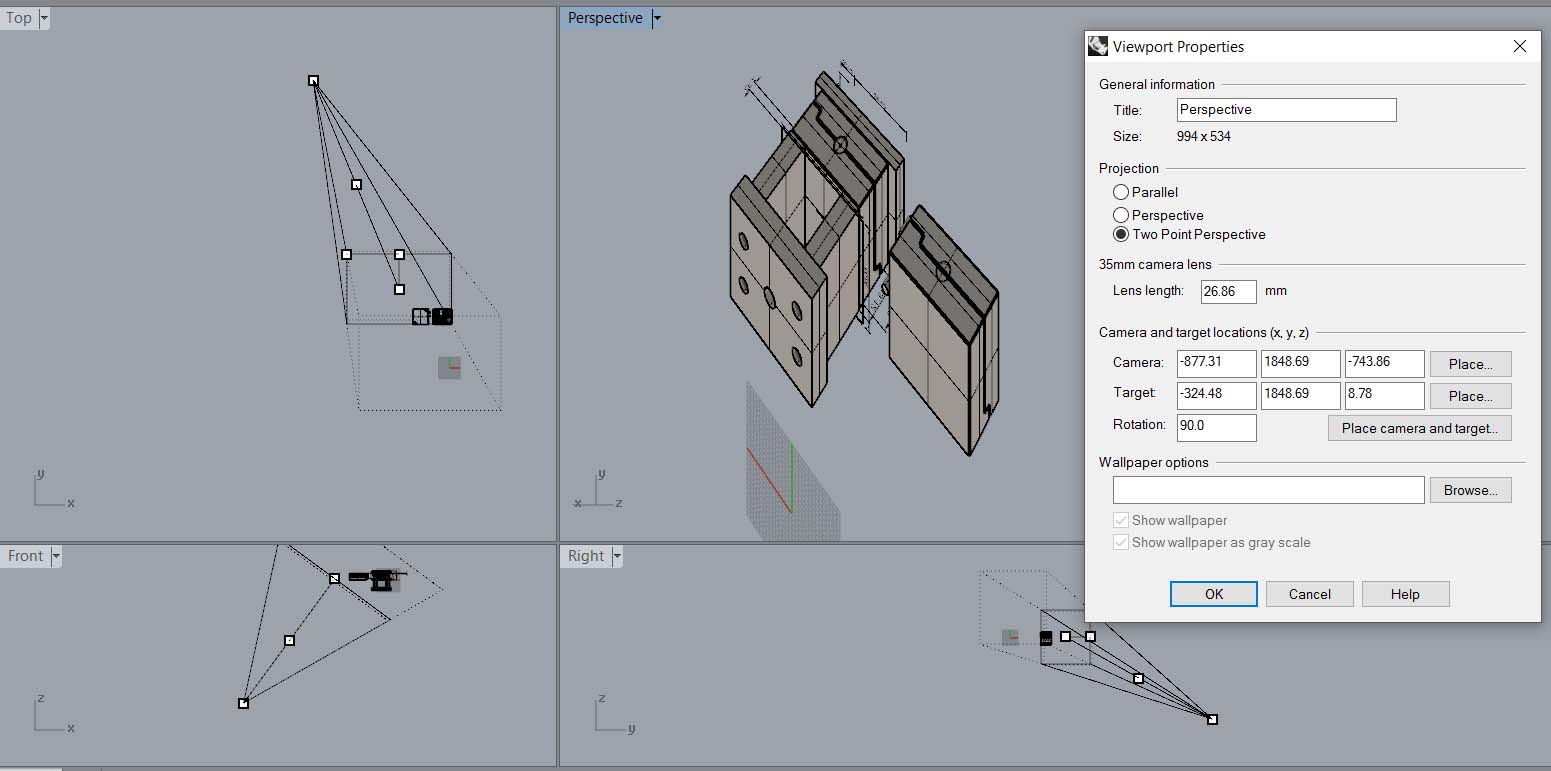The image size is (1551, 771).
Task: Click Browse to choose a wallpaper
Action: pos(1470,490)
